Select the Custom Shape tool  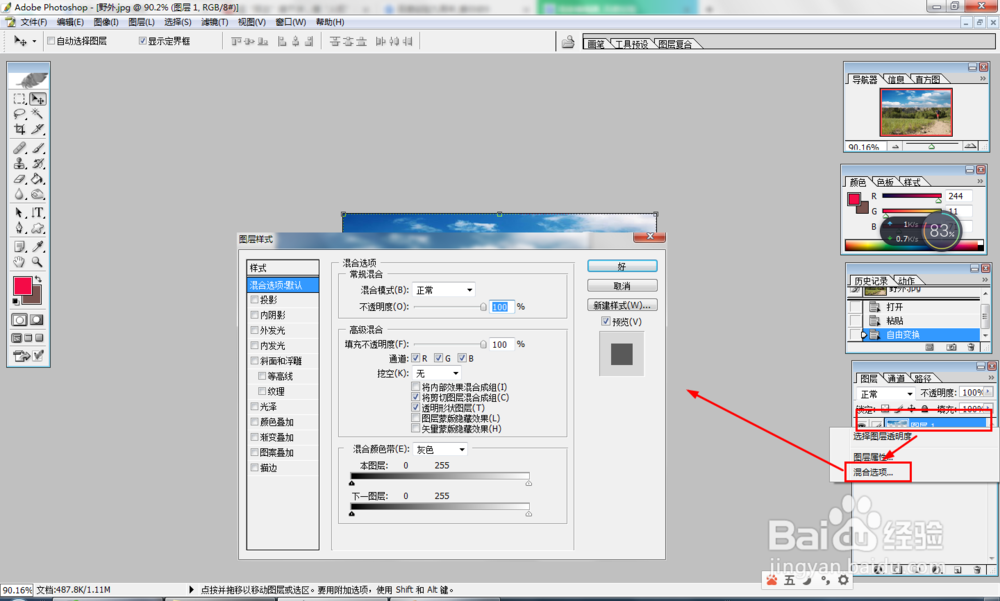[x=38, y=228]
